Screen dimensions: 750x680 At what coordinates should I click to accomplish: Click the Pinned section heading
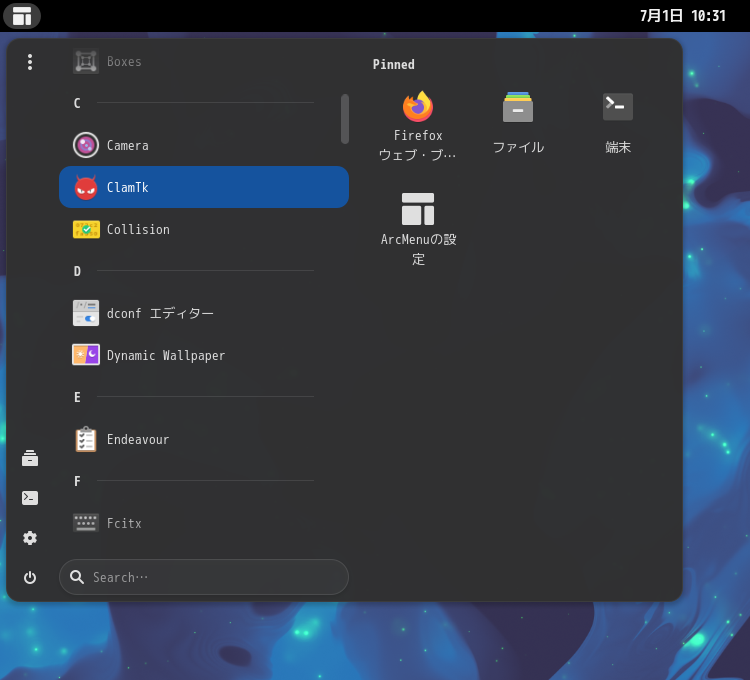click(394, 65)
